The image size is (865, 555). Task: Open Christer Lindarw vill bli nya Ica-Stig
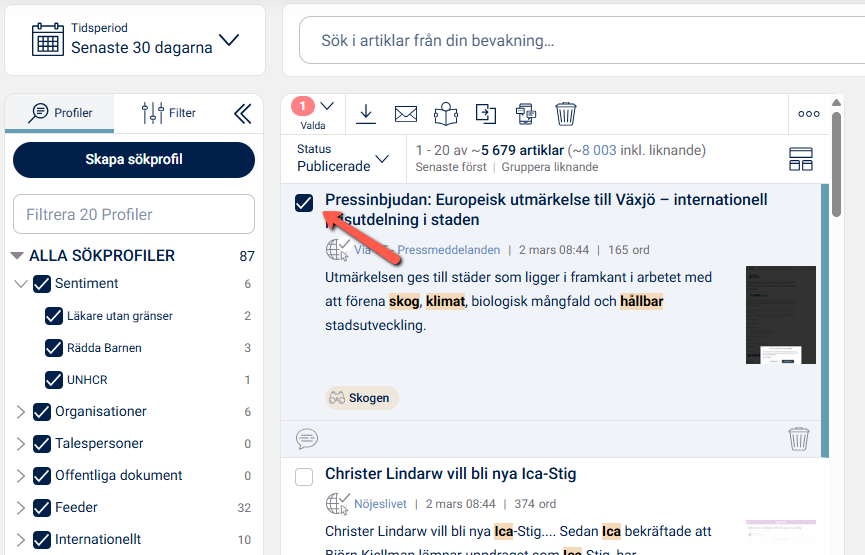451,474
